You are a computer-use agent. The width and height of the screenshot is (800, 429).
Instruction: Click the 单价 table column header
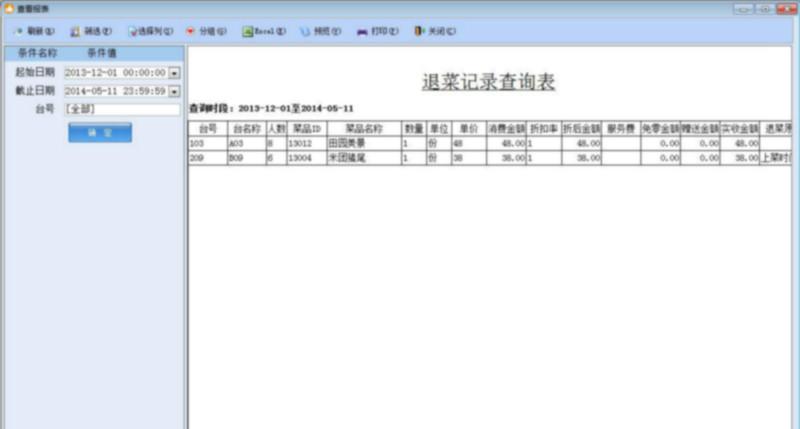pyautogui.click(x=469, y=129)
